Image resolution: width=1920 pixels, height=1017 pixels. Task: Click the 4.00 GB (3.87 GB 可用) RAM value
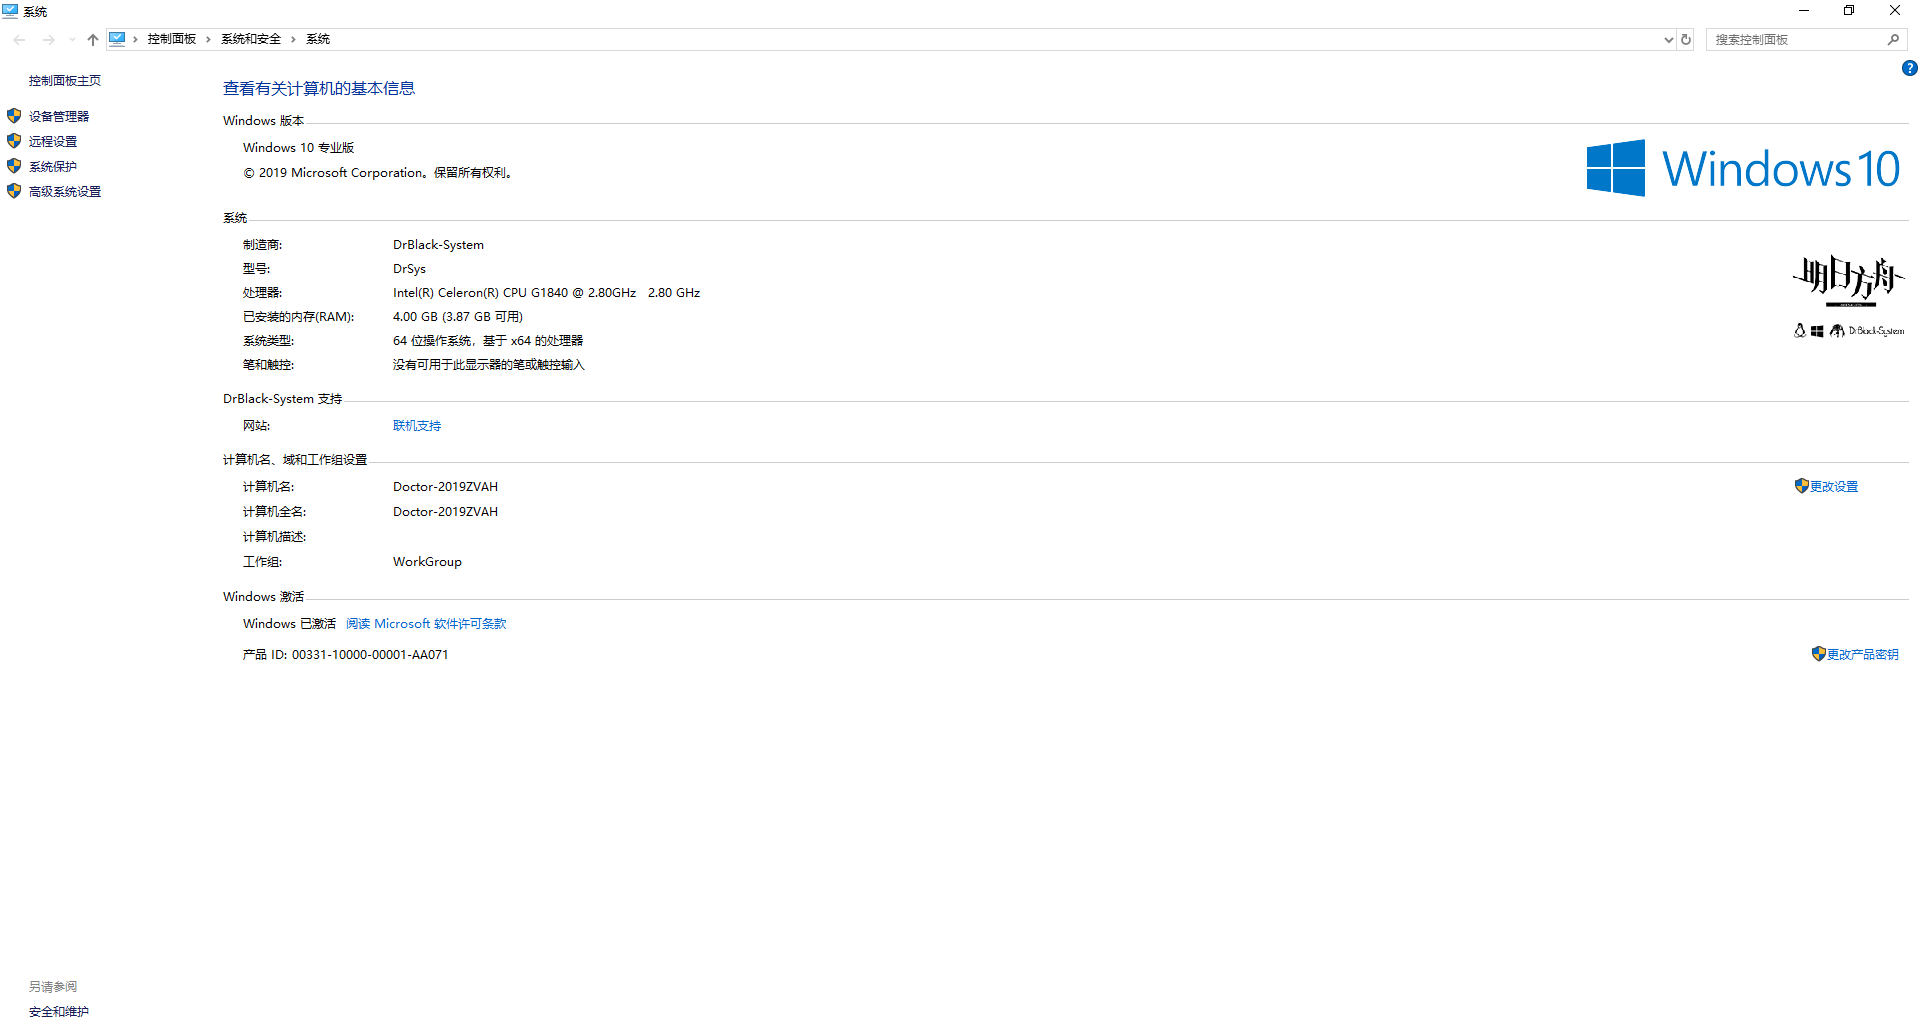(458, 317)
